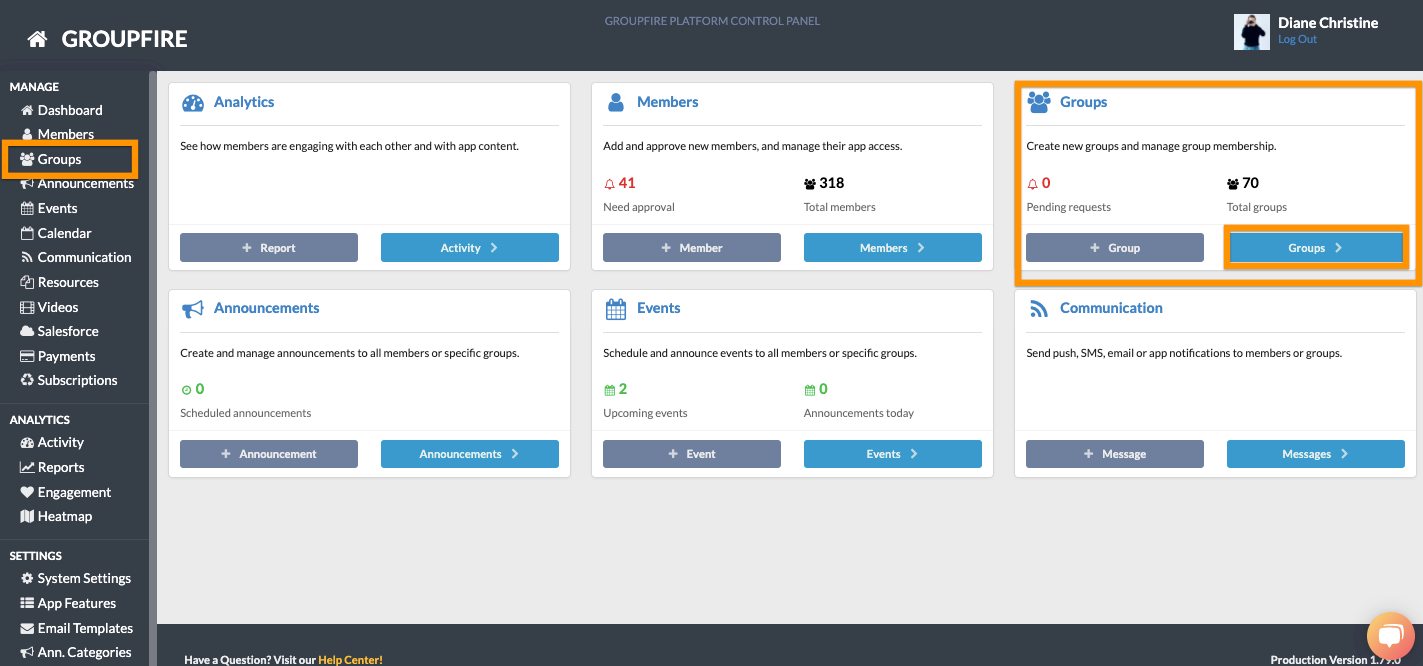Image resolution: width=1423 pixels, height=666 pixels.
Task: Click the Groups people icon in card header
Action: coord(1039,102)
